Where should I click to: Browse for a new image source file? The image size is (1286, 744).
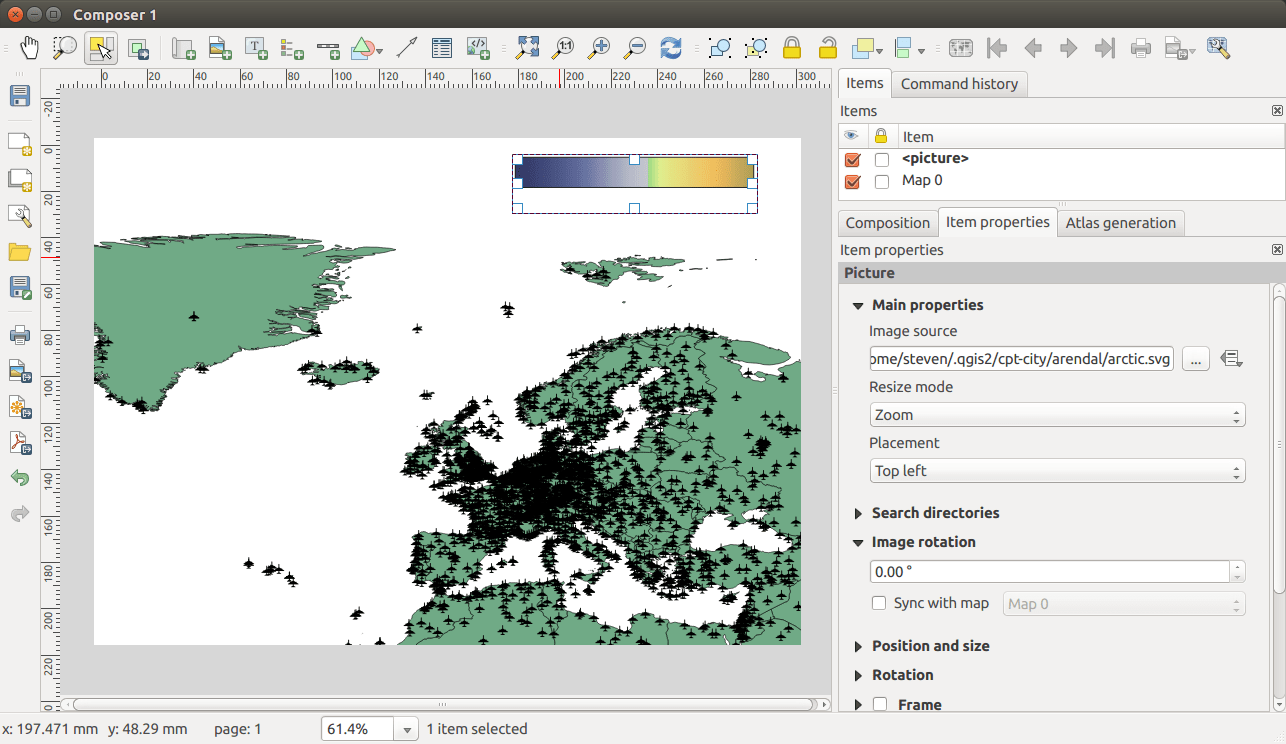pyautogui.click(x=1195, y=358)
